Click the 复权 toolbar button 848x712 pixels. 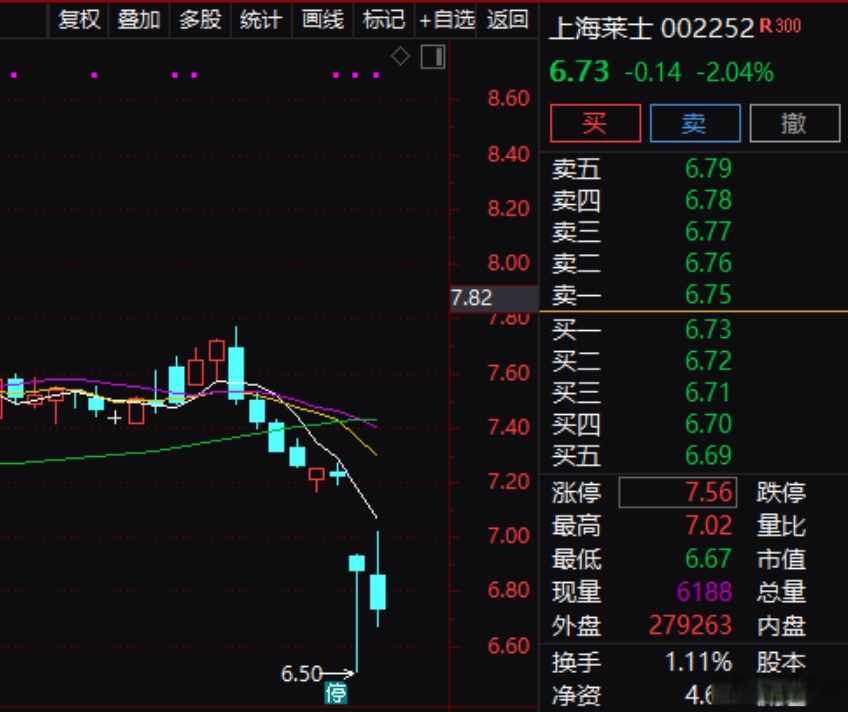pyautogui.click(x=79, y=20)
